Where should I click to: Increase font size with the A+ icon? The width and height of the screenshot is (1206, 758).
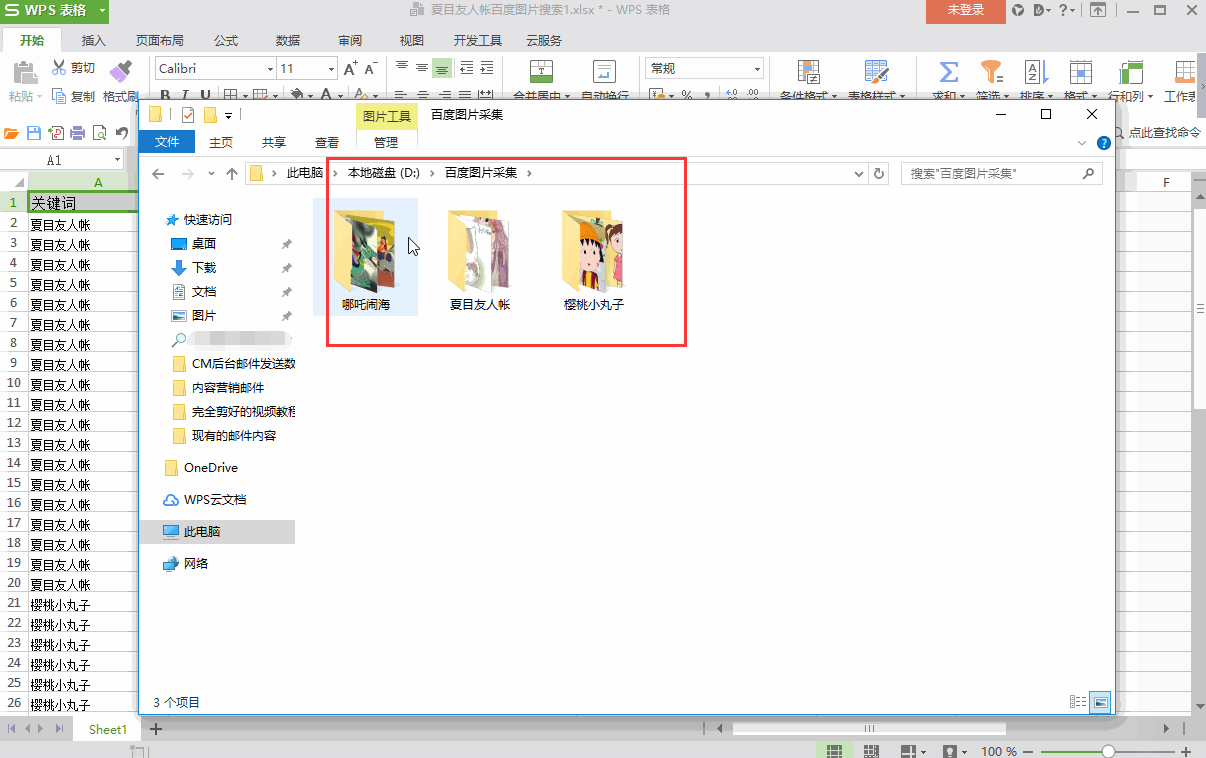click(351, 68)
